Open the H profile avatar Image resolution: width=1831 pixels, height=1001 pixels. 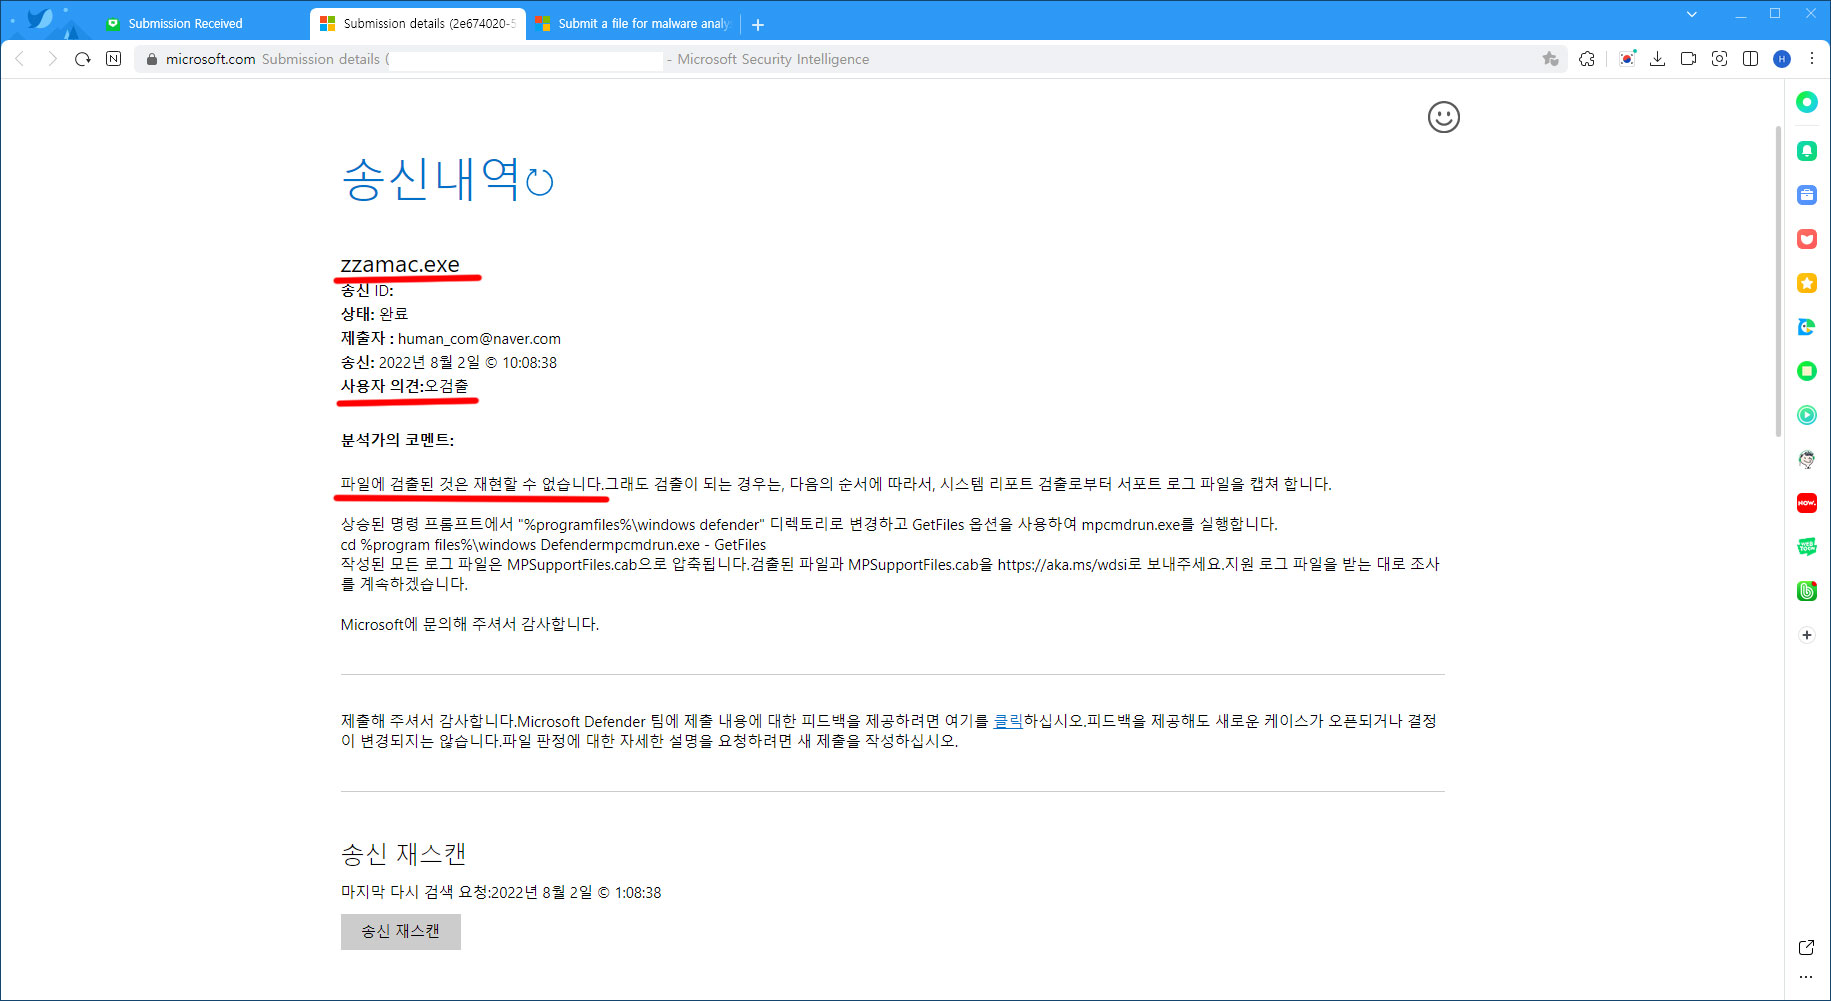[x=1781, y=59]
